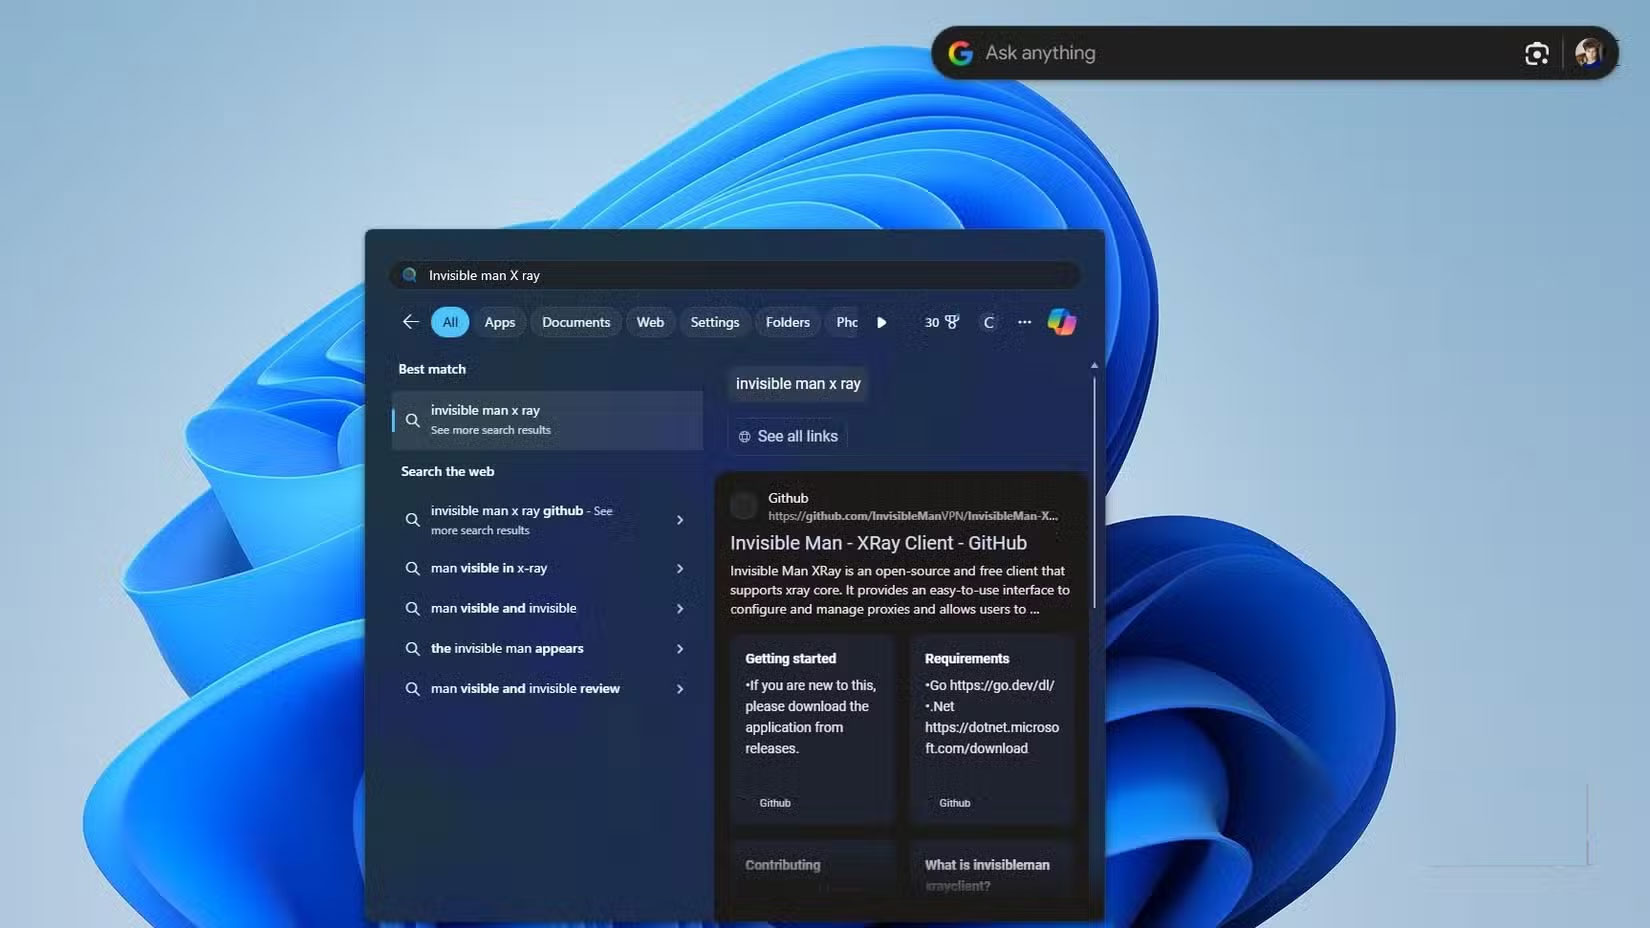The height and width of the screenshot is (928, 1650).
Task: Open Invisible Man - XRay Client GitHub result
Action: tap(878, 543)
